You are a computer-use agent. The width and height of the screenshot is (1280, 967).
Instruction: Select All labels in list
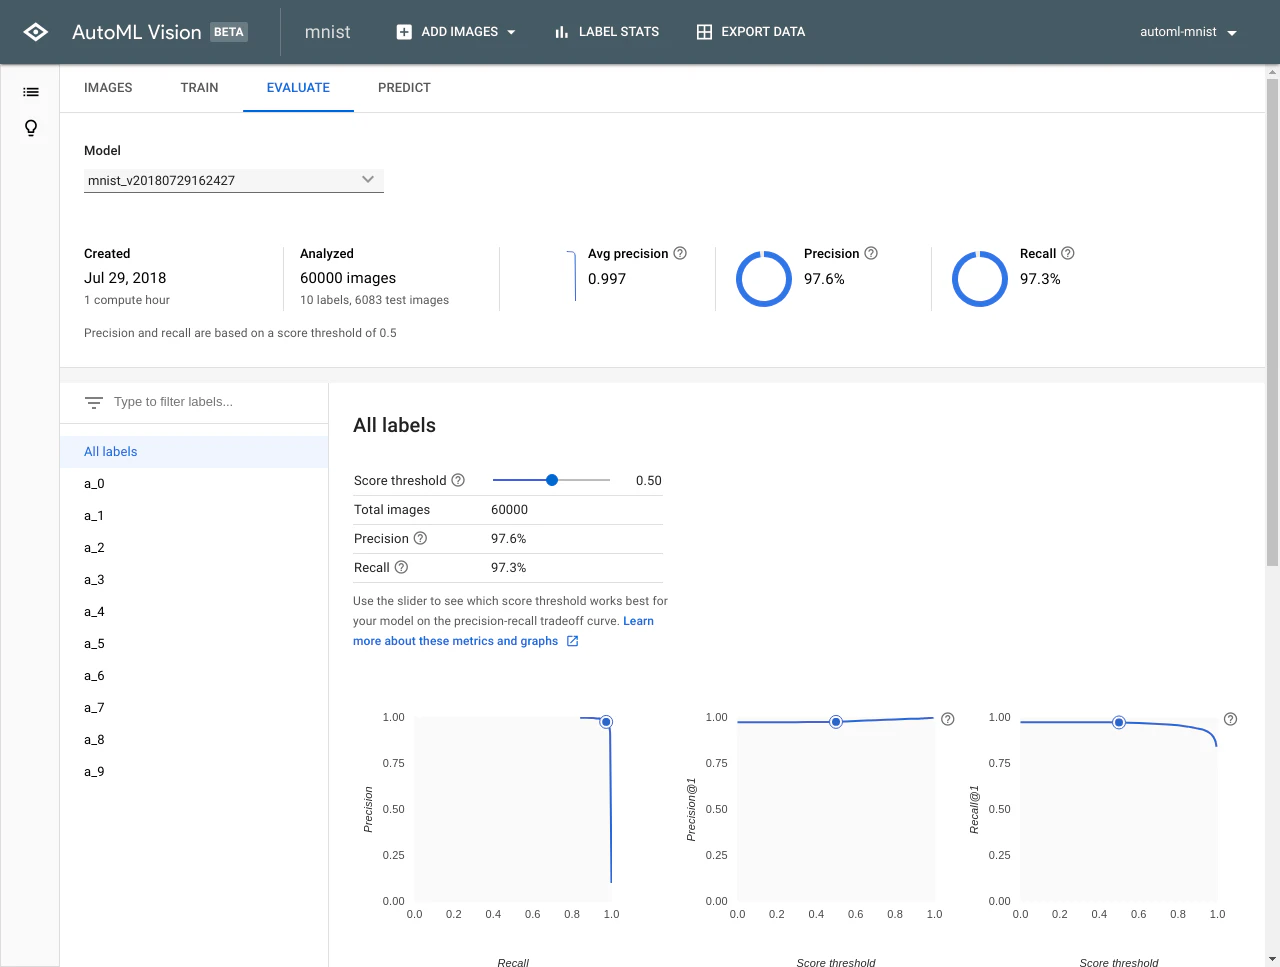tap(194, 452)
